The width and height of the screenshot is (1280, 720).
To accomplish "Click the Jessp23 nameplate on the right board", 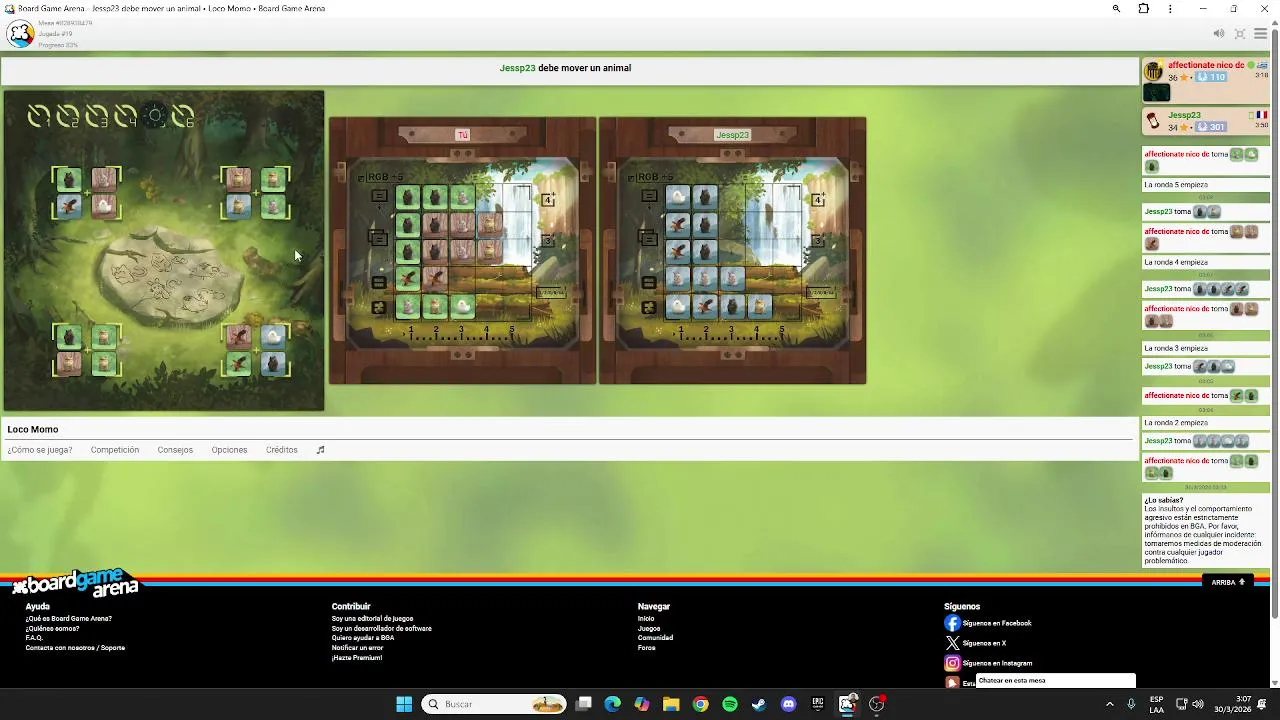I will point(732,135).
